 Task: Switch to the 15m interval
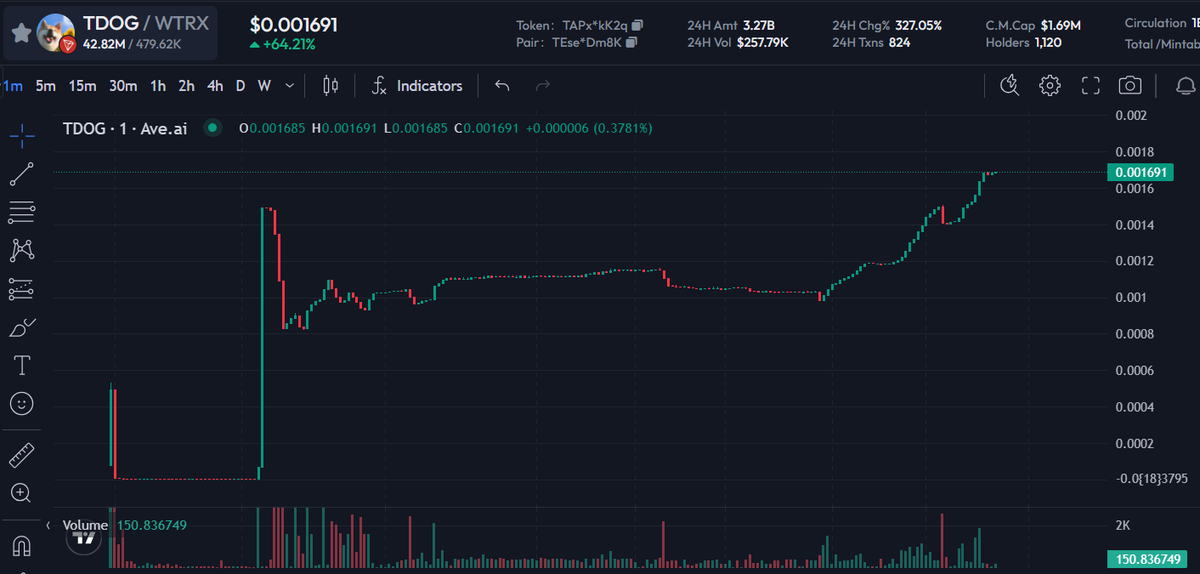[82, 86]
